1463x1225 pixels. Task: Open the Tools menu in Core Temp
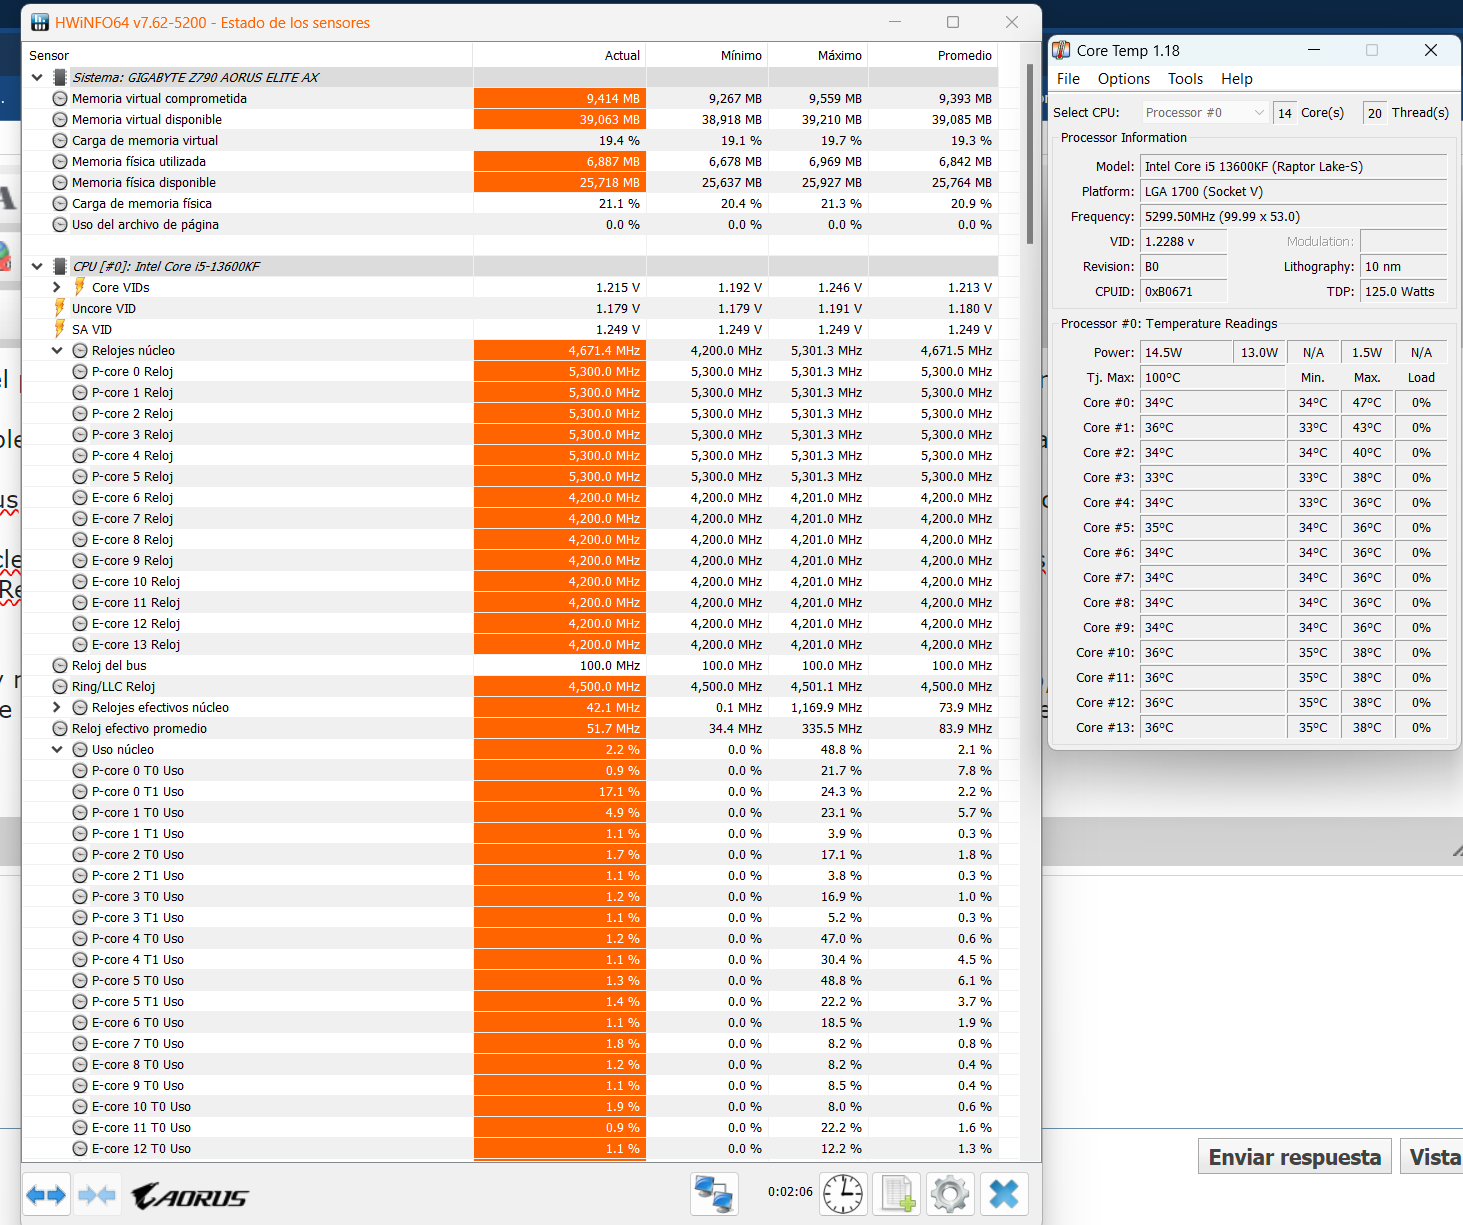tap(1185, 79)
